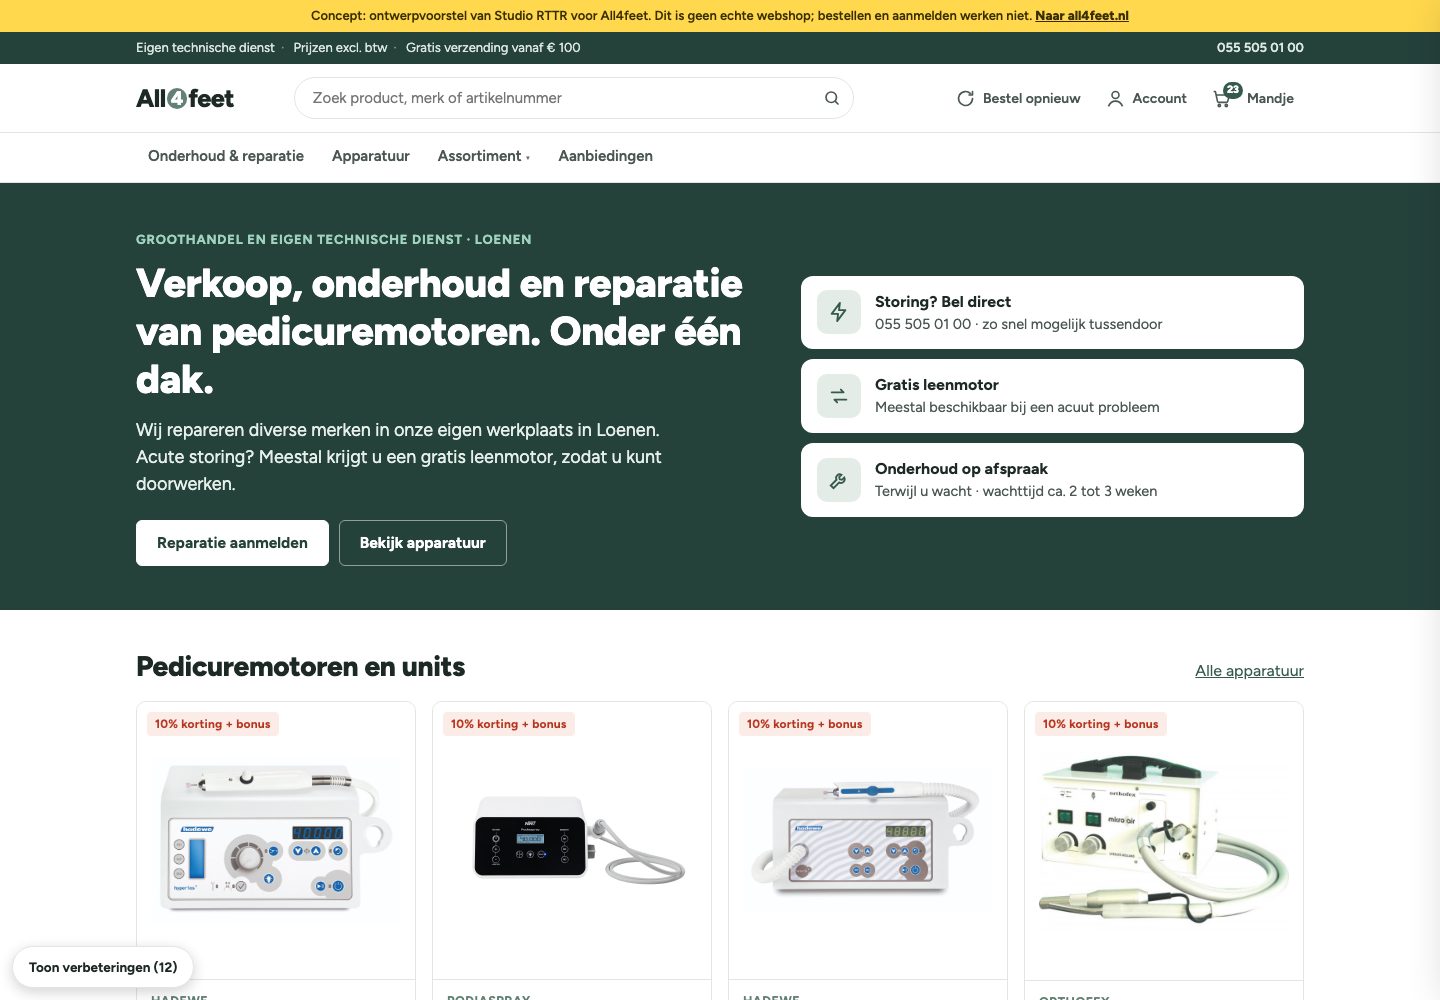1440x1000 pixels.
Task: Click the lightning bolt icon in Storing card
Action: coord(839,312)
